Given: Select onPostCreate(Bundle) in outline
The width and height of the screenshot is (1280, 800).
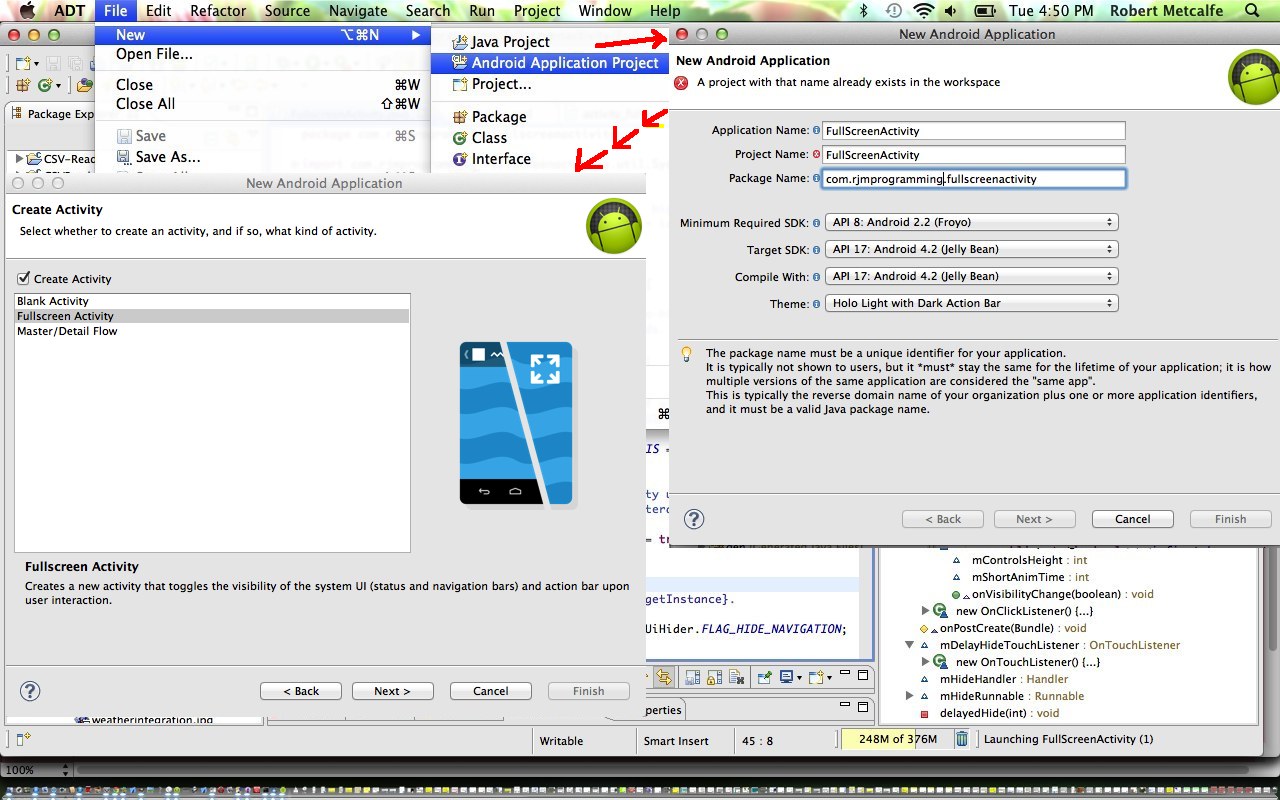Looking at the screenshot, I should click(x=1002, y=628).
